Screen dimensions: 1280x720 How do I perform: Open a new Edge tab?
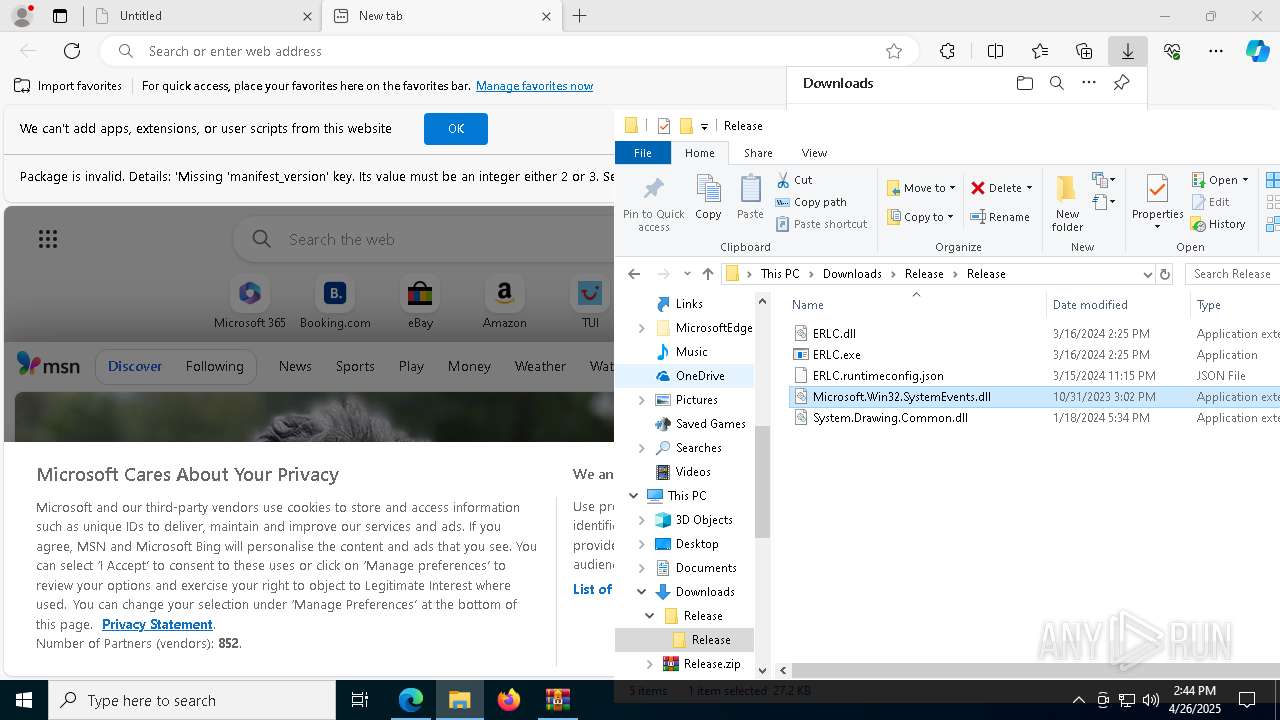pos(580,16)
